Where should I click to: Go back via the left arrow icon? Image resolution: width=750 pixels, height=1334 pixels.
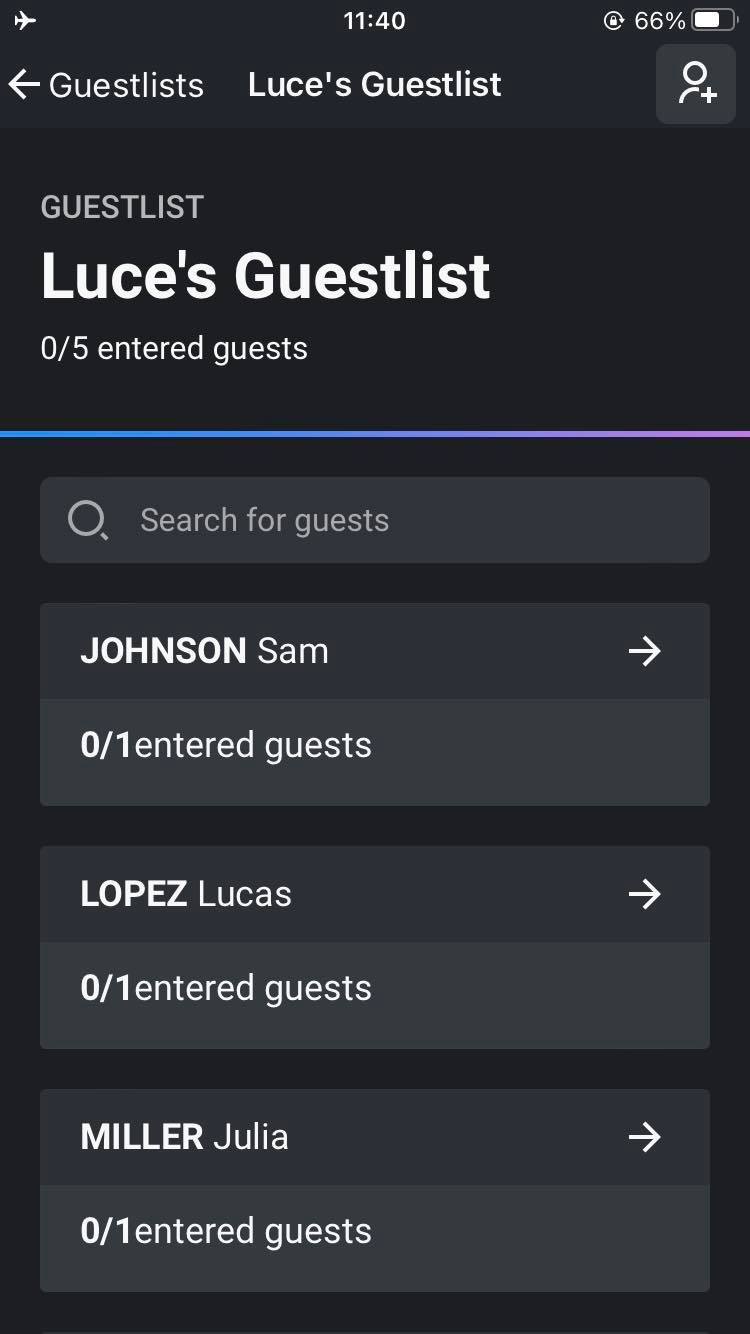(24, 85)
